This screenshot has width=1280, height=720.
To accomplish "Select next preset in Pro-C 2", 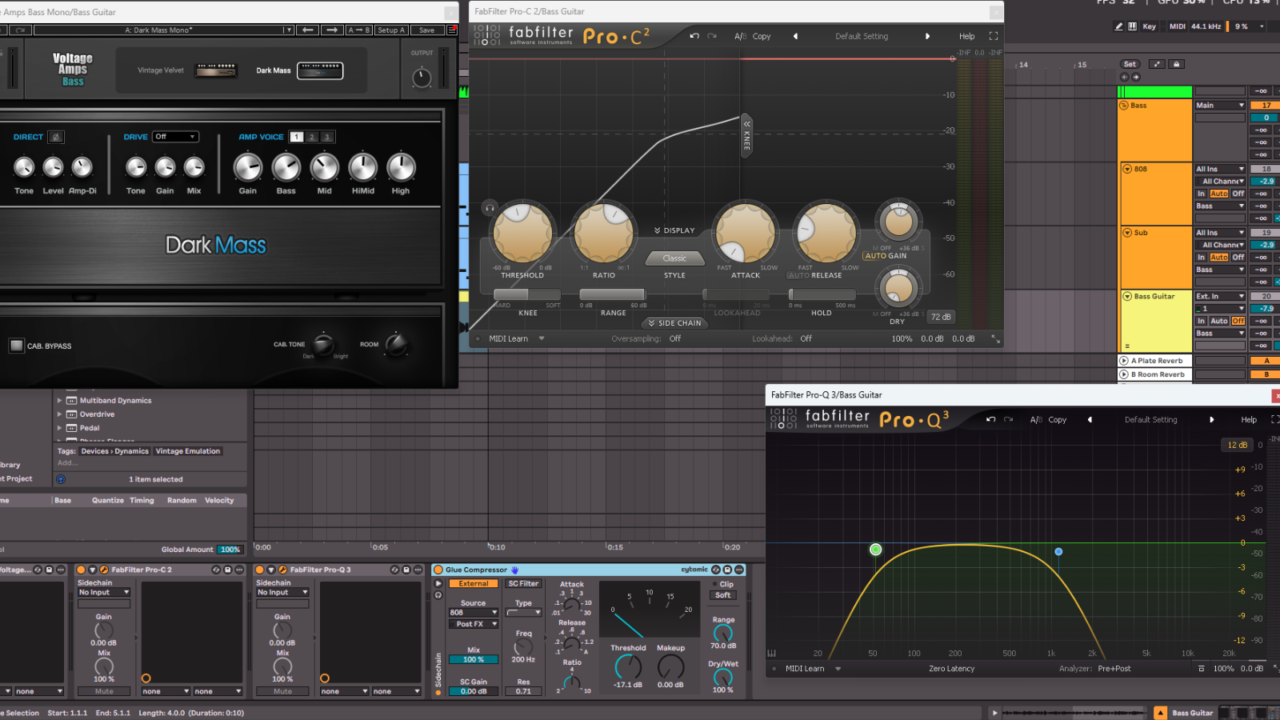I will tap(928, 36).
